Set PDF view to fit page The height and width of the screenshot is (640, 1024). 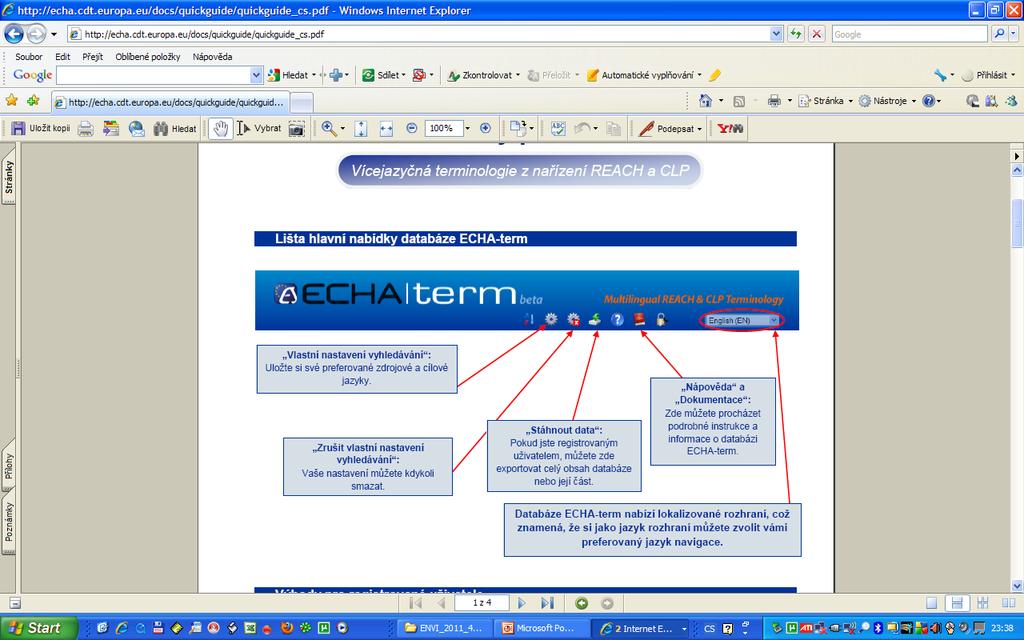(x=360, y=129)
